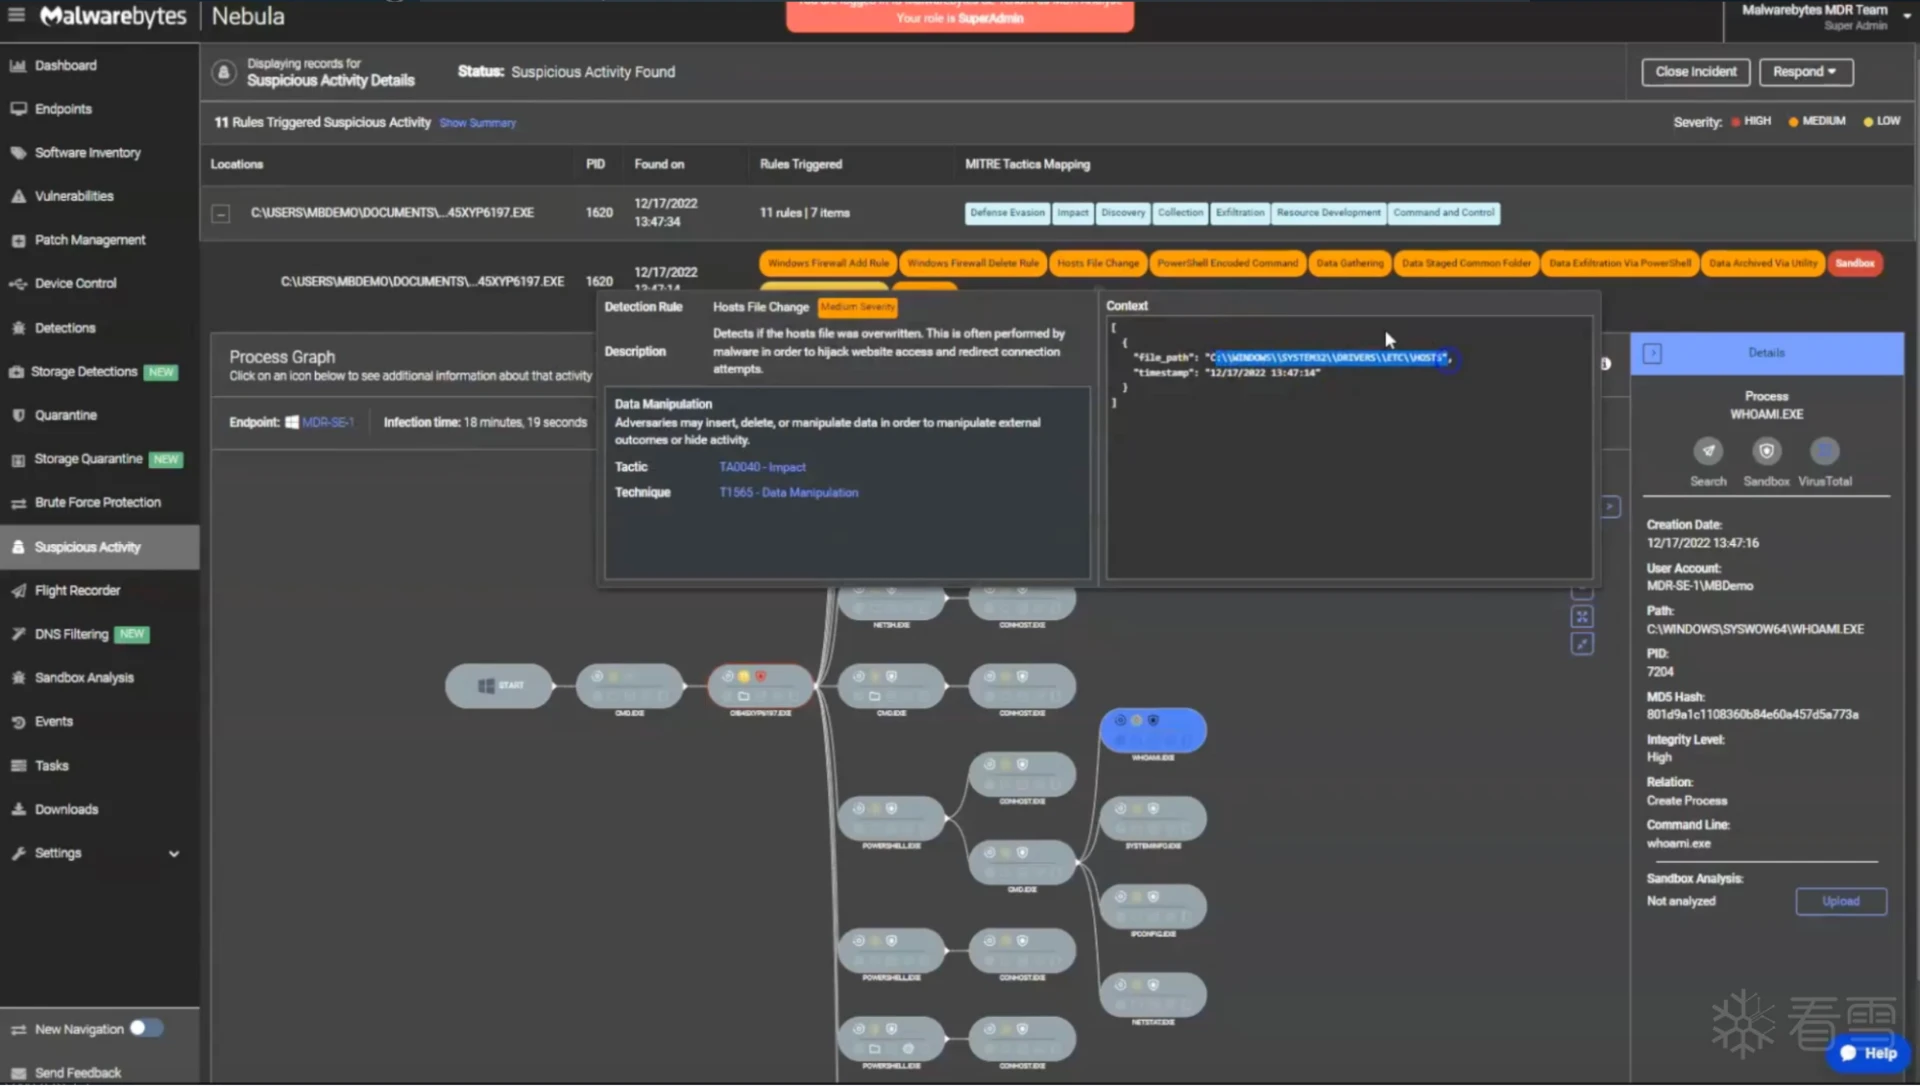Select the Windows Firewall Add Rule tag

pyautogui.click(x=828, y=263)
